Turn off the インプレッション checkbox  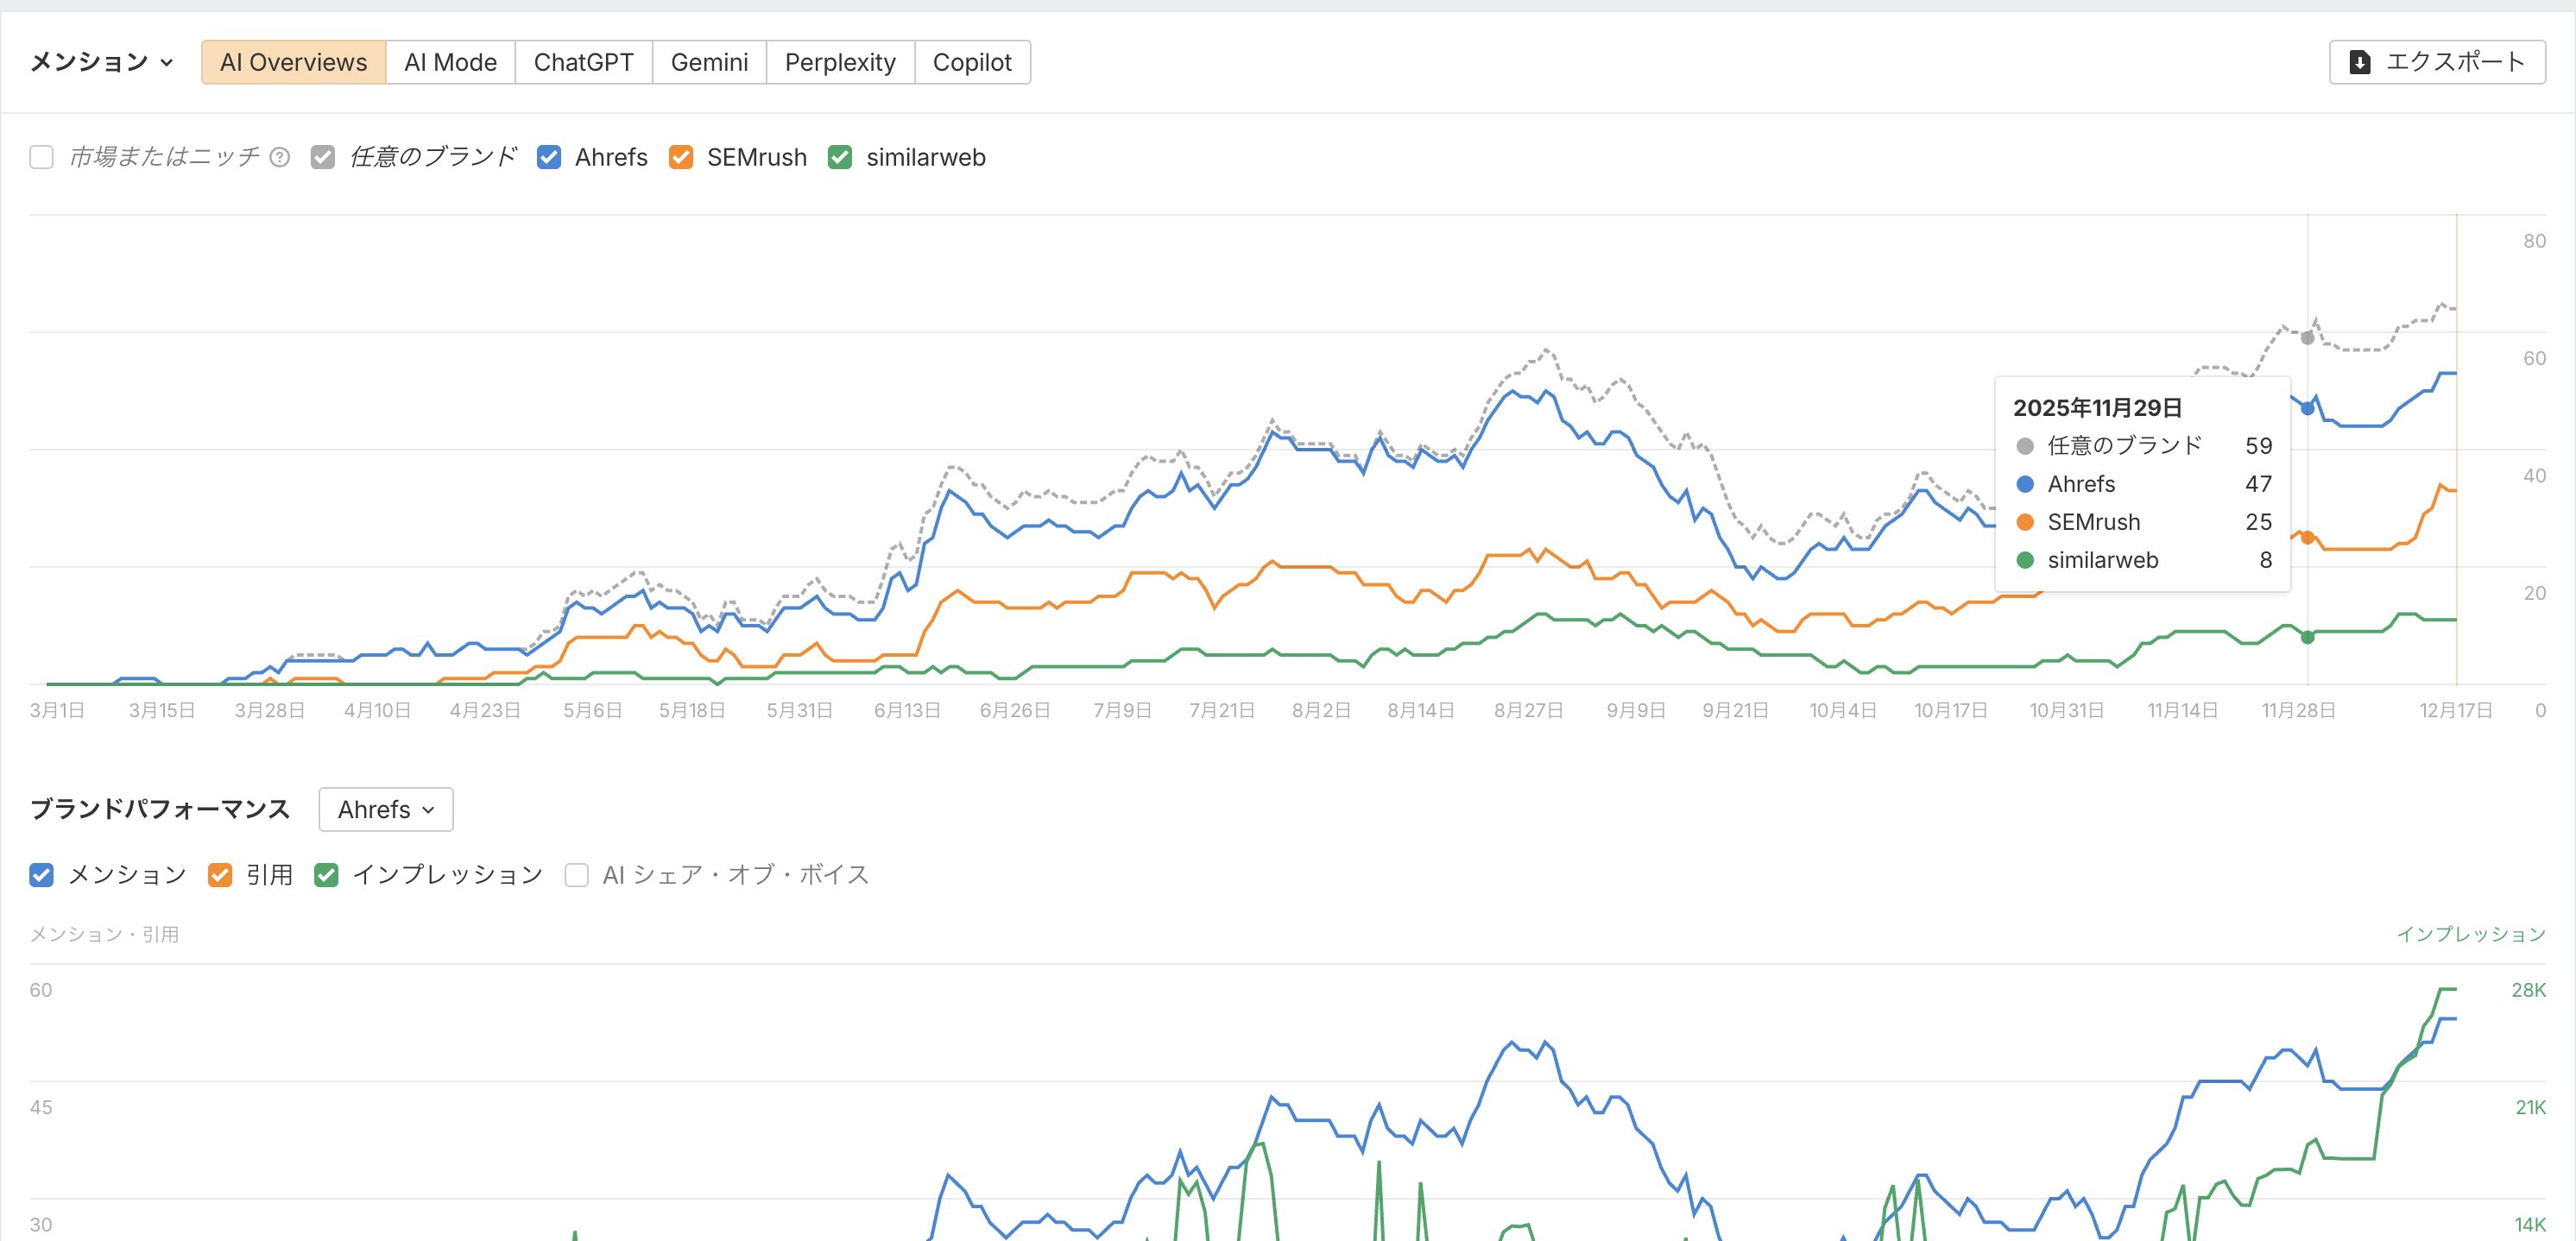[326, 875]
